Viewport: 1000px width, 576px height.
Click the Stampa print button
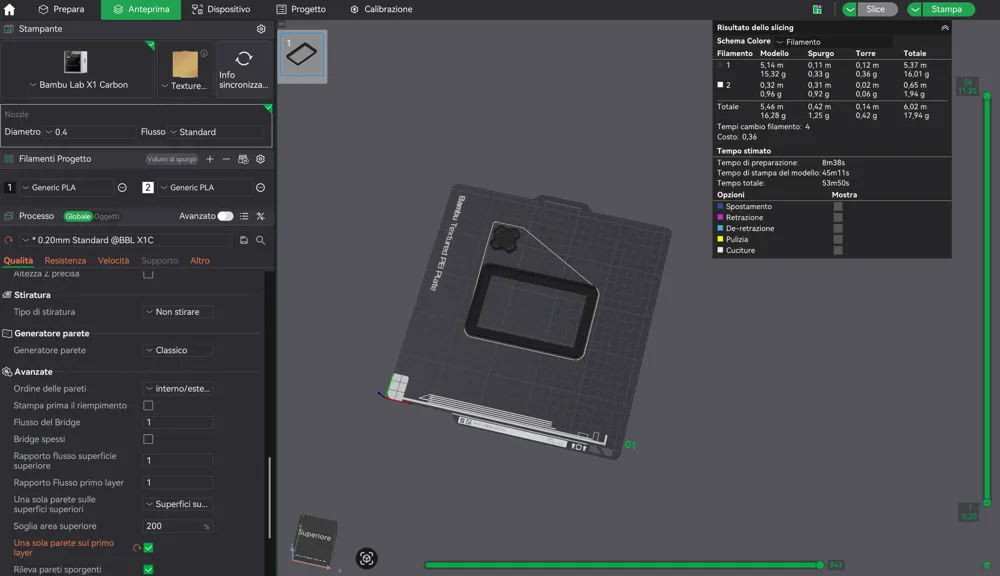(x=948, y=10)
